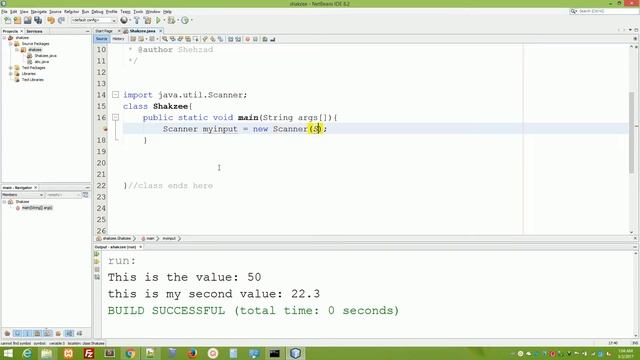This screenshot has width=640, height=360.
Task: Collapse the Source Packages tree node
Action: [11, 44]
